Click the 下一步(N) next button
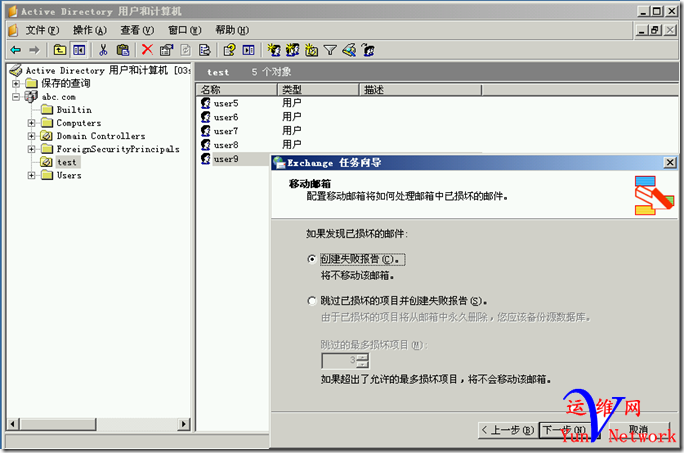 (569, 430)
